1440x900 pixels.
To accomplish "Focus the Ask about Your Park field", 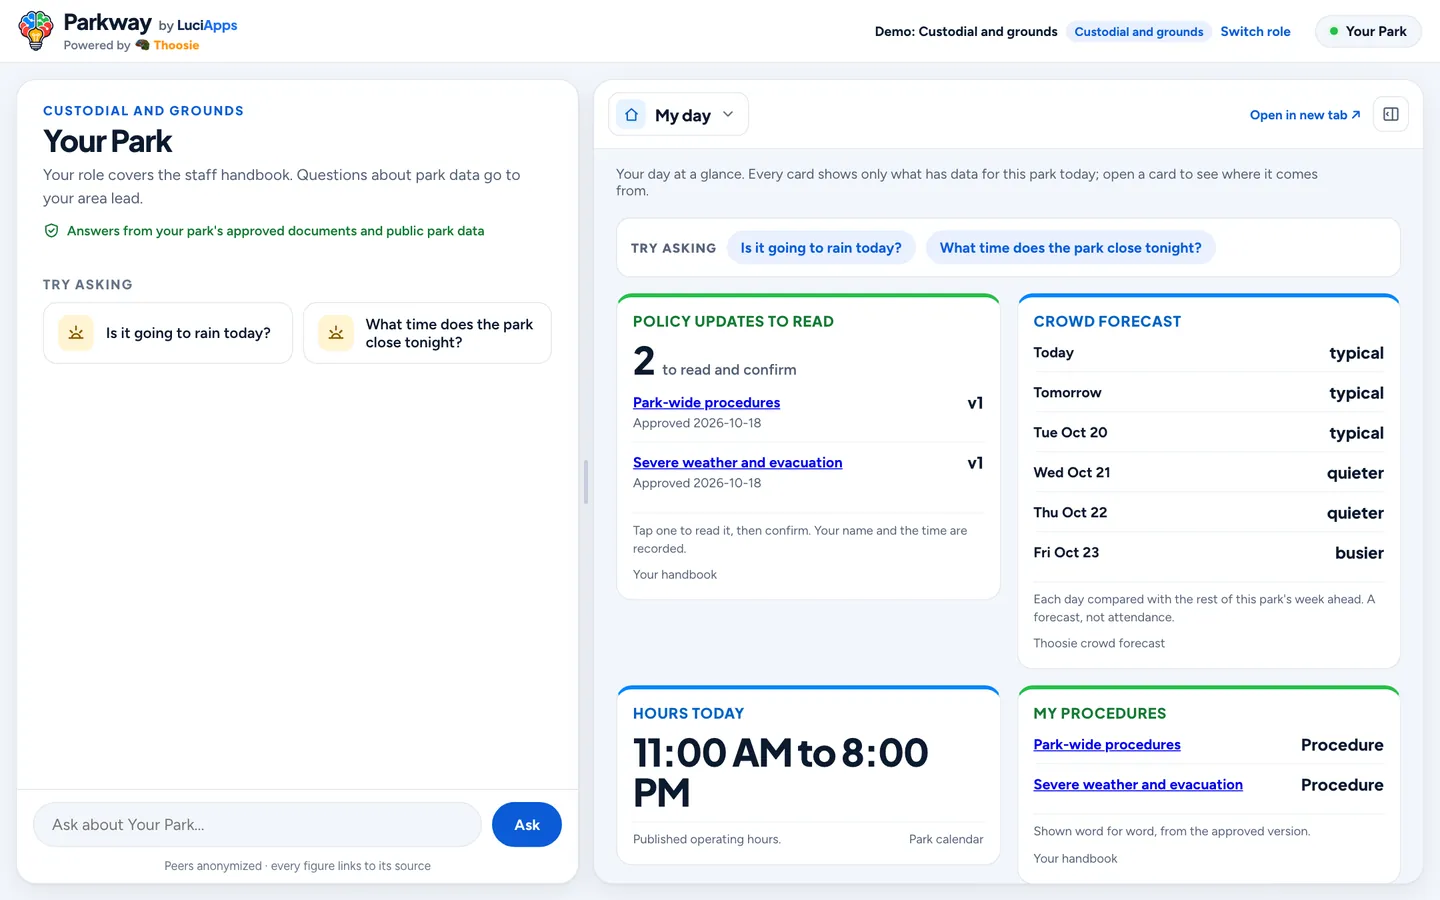I will [258, 825].
